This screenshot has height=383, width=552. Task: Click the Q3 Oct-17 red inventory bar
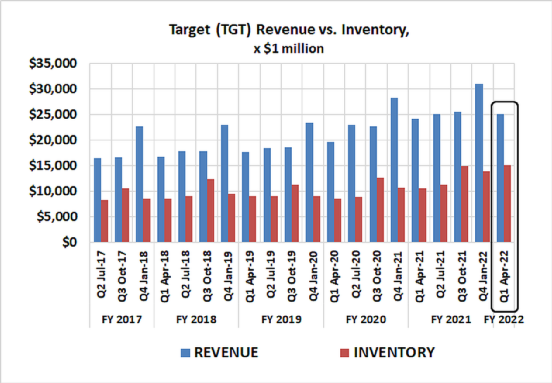pyautogui.click(x=126, y=215)
